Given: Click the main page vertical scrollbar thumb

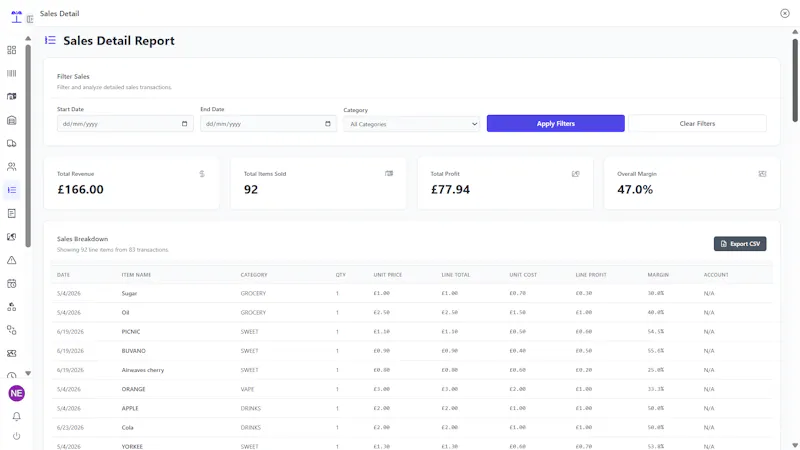Looking at the screenshot, I should pyautogui.click(x=795, y=81).
